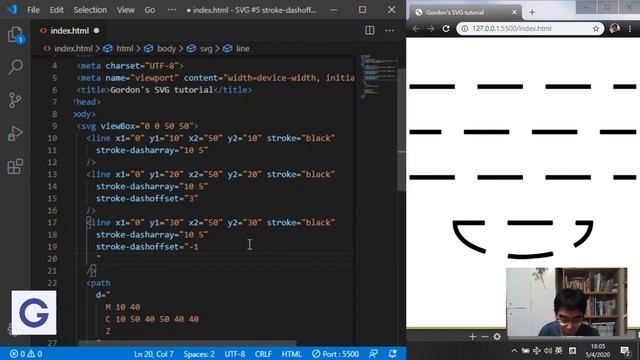Click the horizontal editor scrollbar
The image size is (640, 360).
(187, 344)
